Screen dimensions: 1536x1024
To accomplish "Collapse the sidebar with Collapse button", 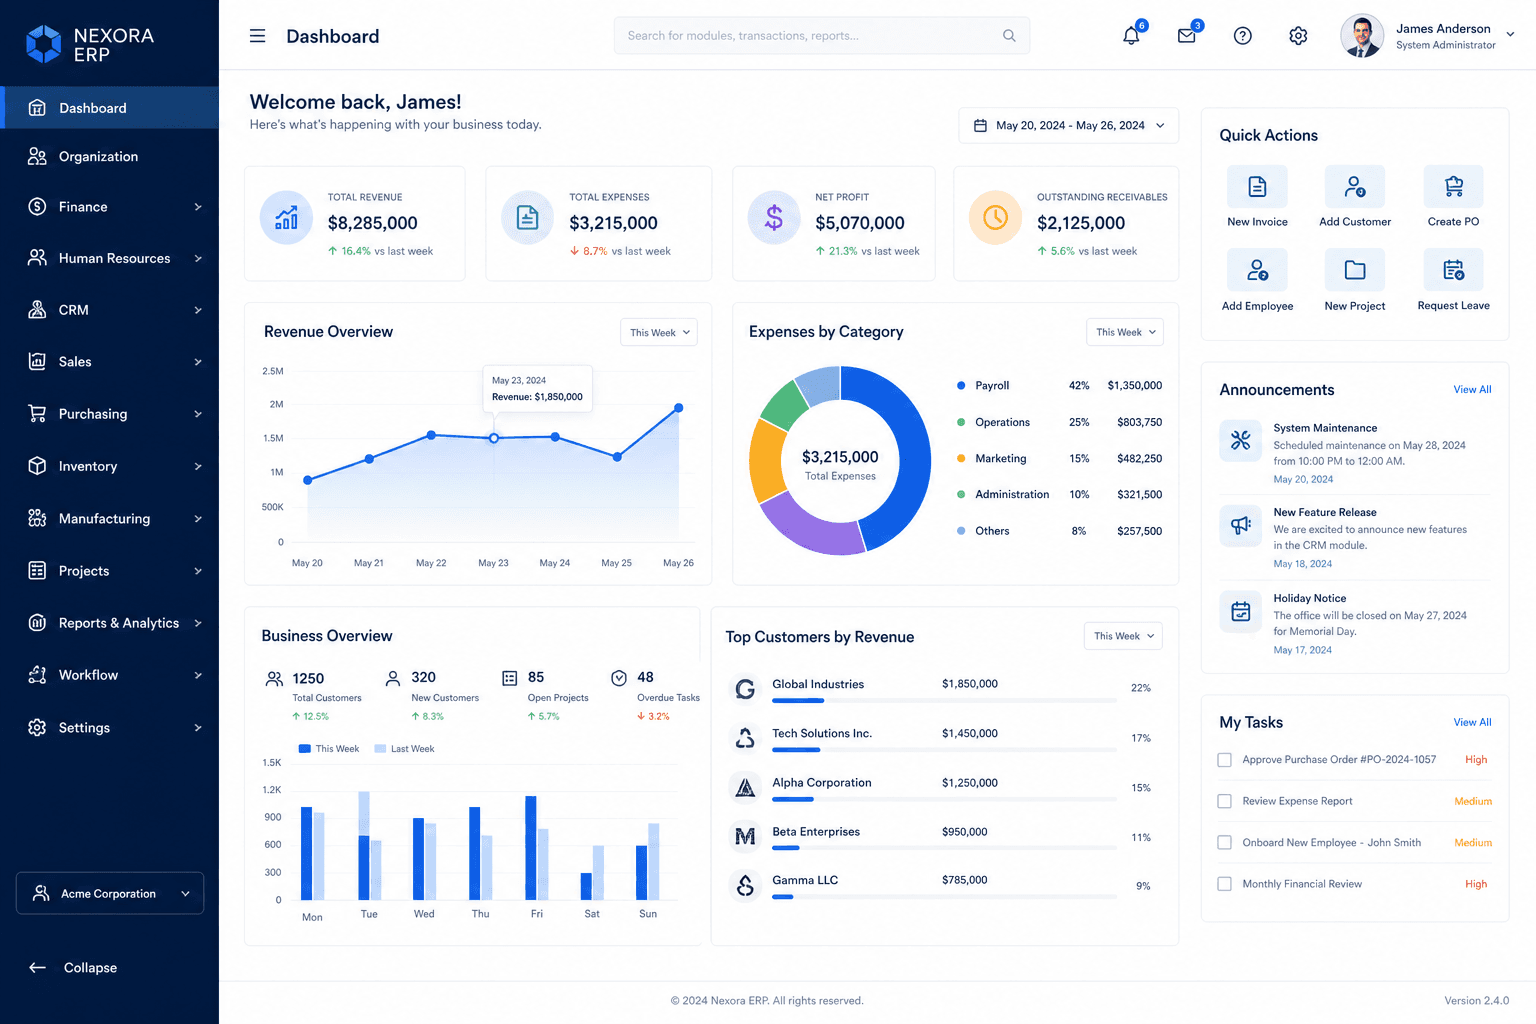I will (x=73, y=968).
